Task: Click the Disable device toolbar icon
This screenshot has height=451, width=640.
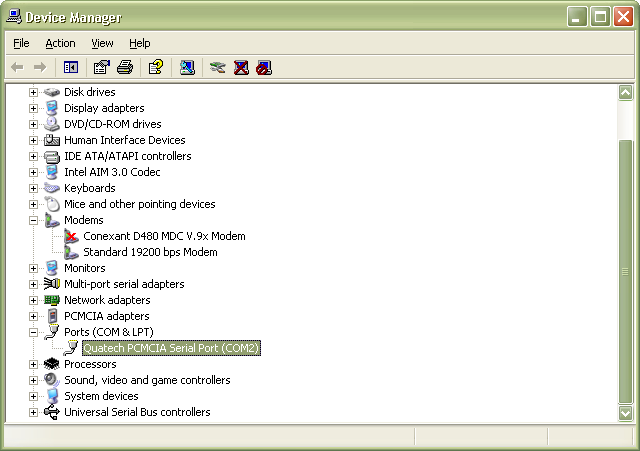Action: pyautogui.click(x=264, y=67)
